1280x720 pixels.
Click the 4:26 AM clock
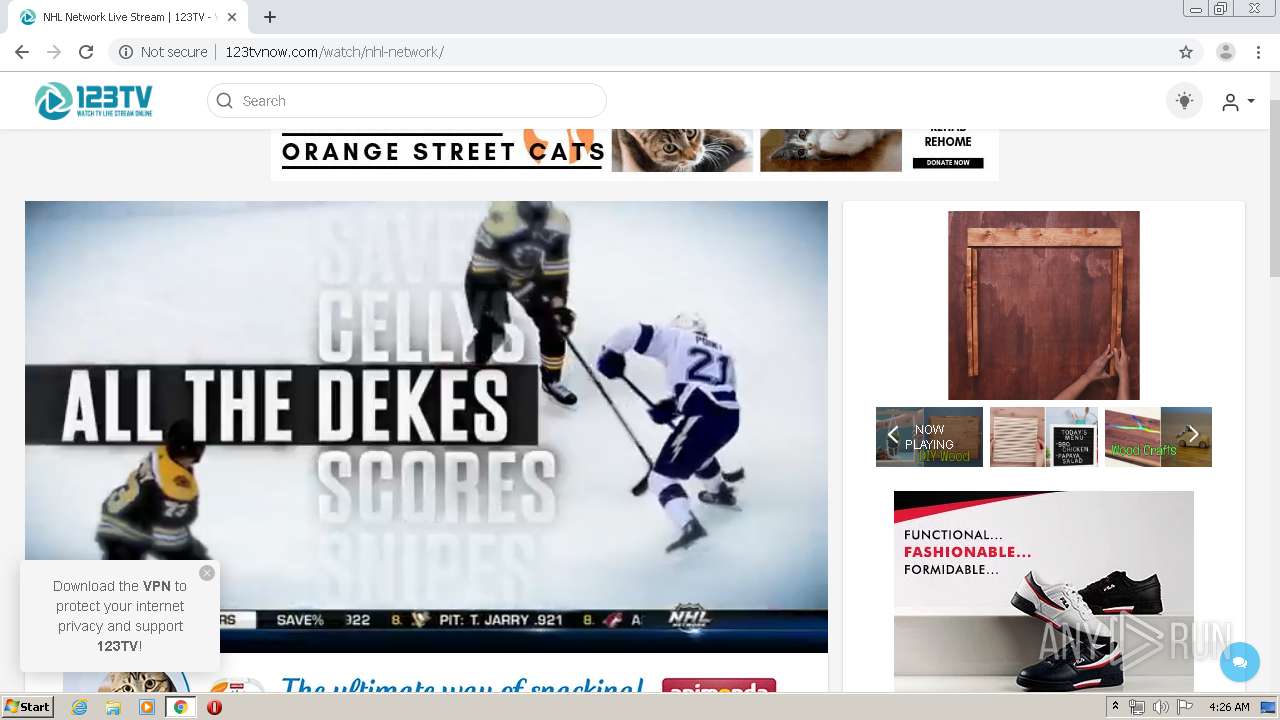1229,707
